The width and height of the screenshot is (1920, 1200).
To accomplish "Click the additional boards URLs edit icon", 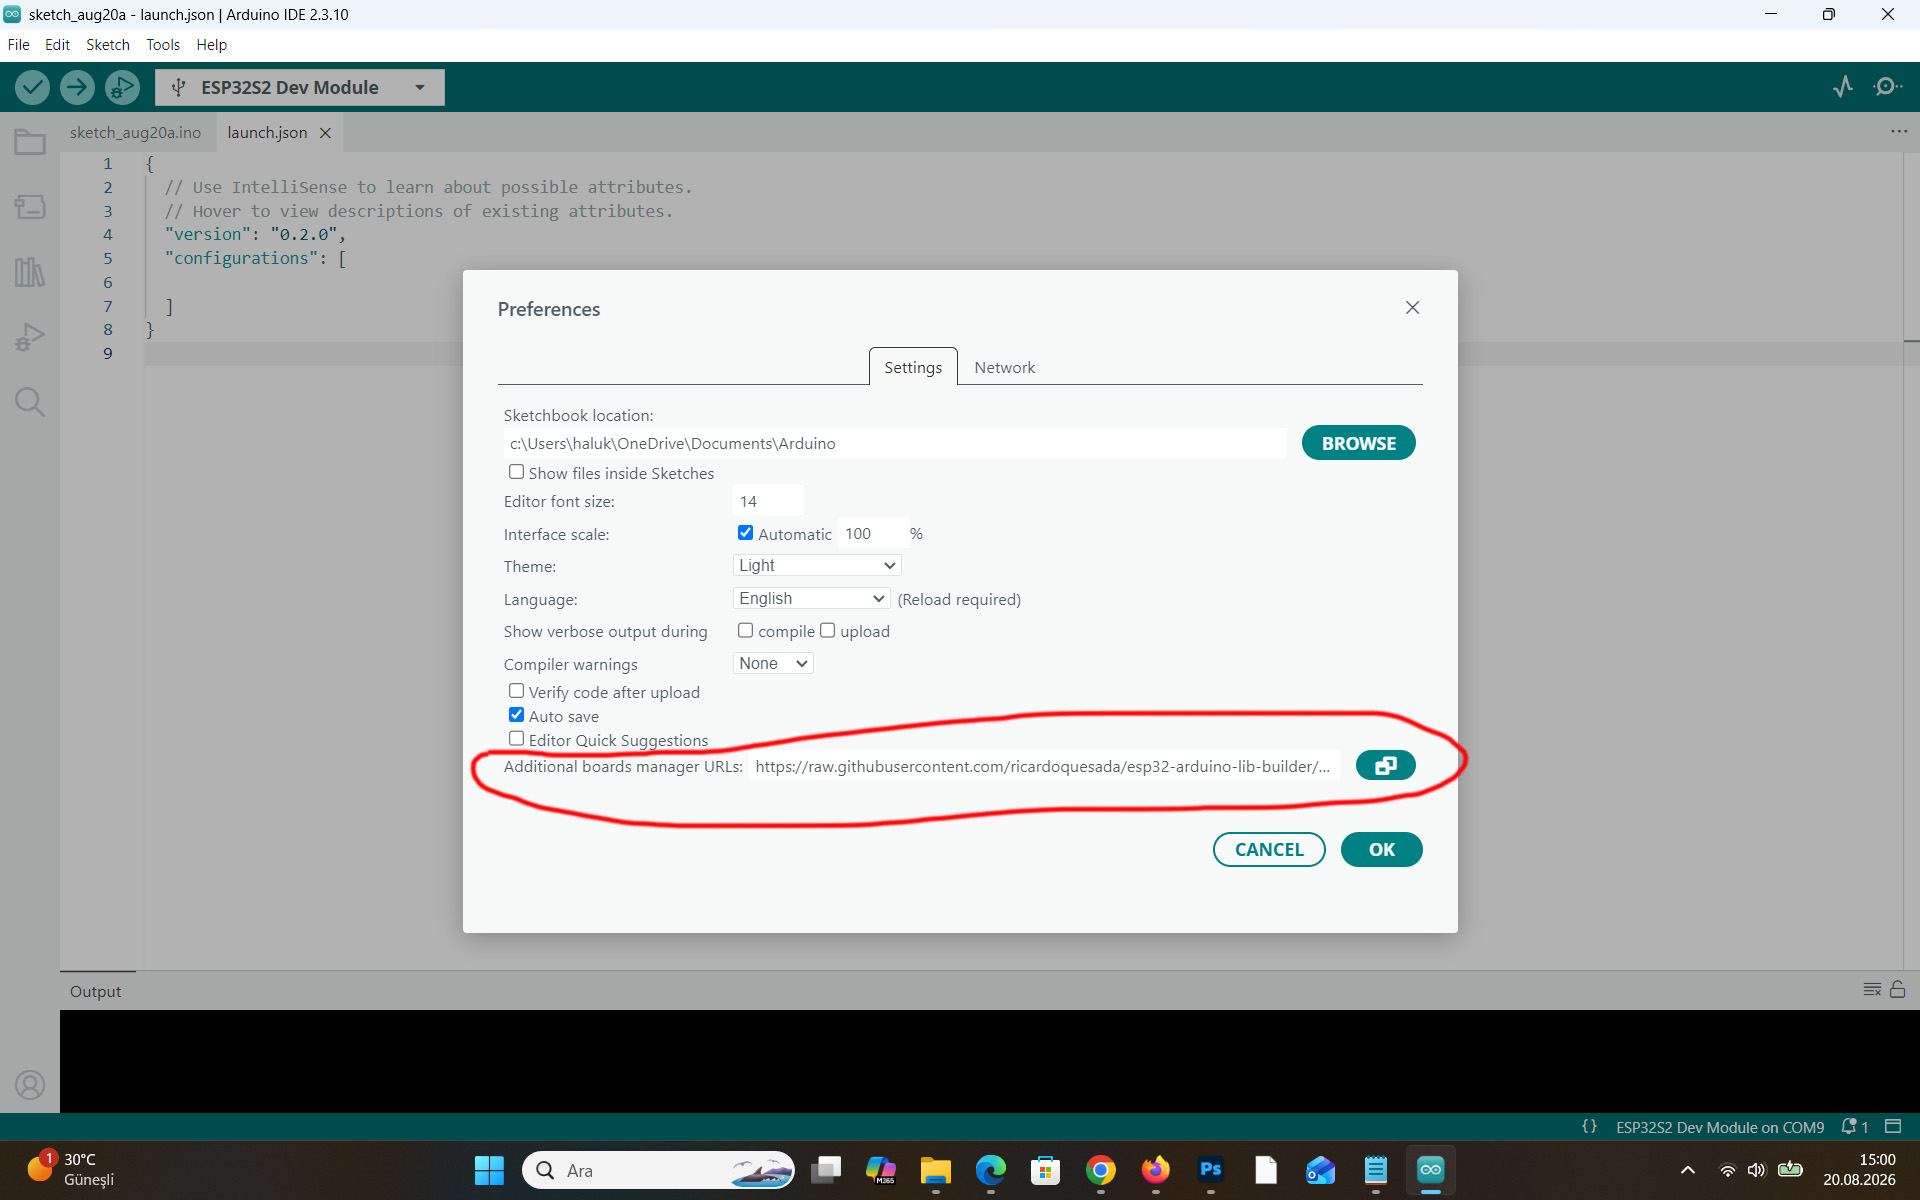I will 1385,766.
